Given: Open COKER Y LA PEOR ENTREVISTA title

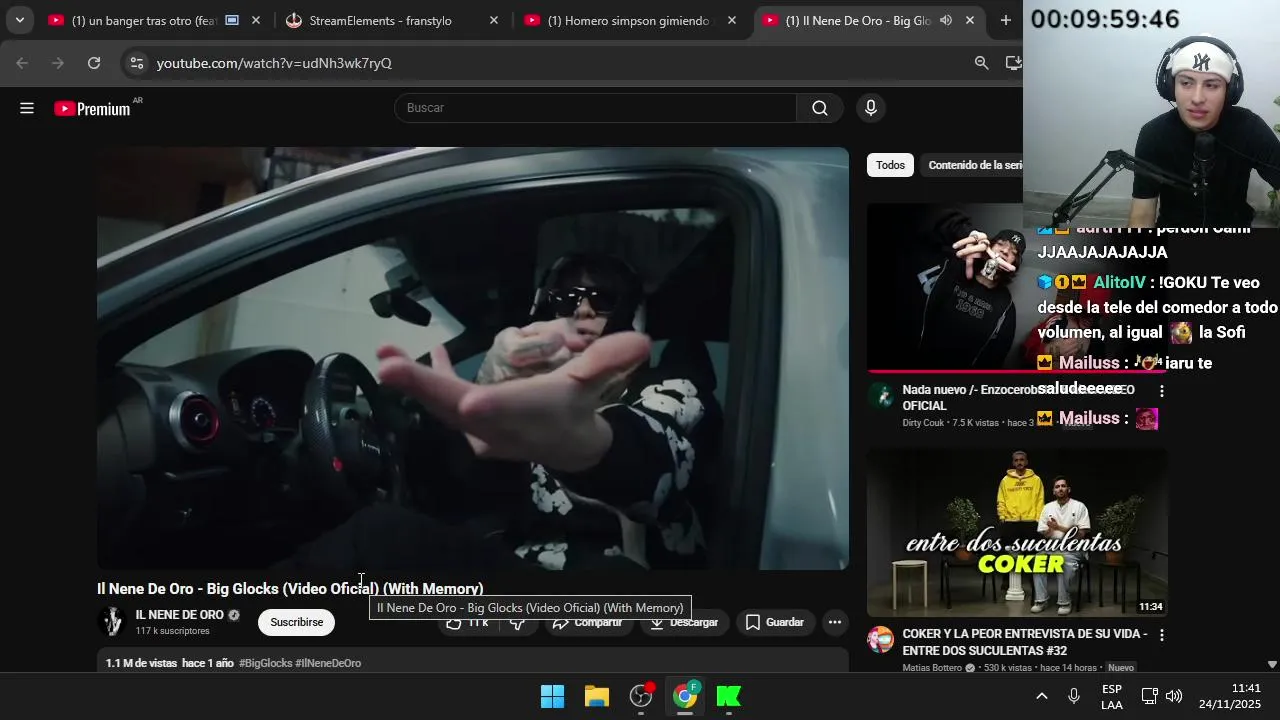Looking at the screenshot, I should click(x=1024, y=642).
